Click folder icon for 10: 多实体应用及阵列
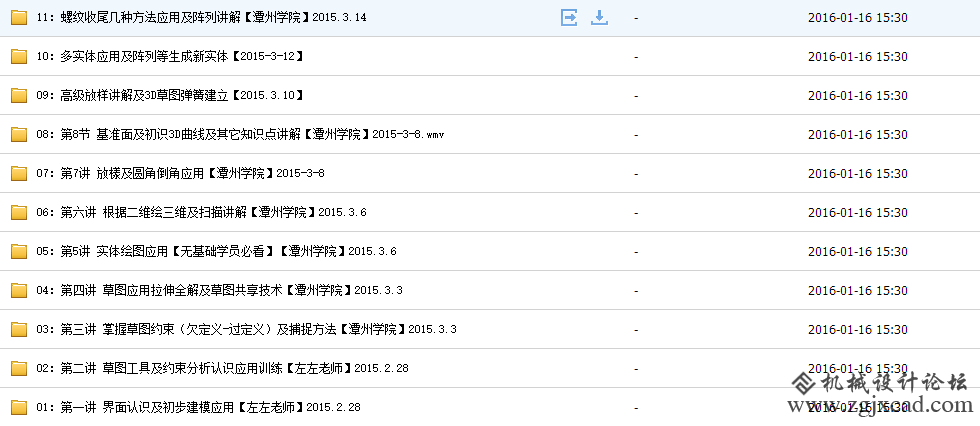This screenshot has height=426, width=980. coord(19,57)
